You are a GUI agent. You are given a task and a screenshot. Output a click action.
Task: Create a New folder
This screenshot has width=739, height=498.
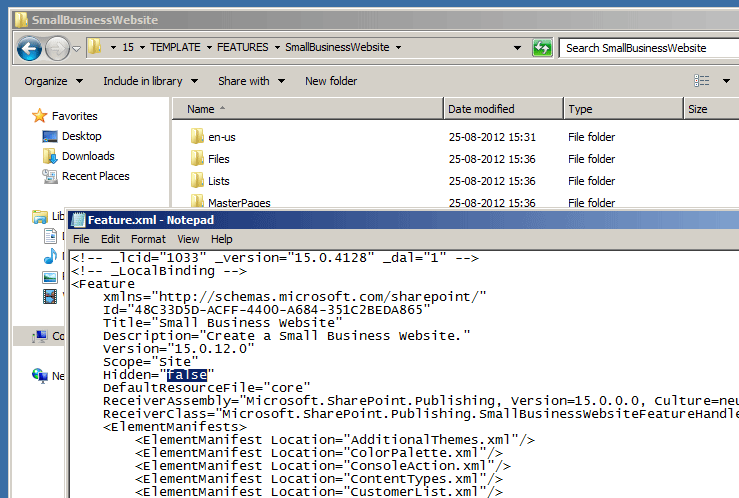[331, 81]
